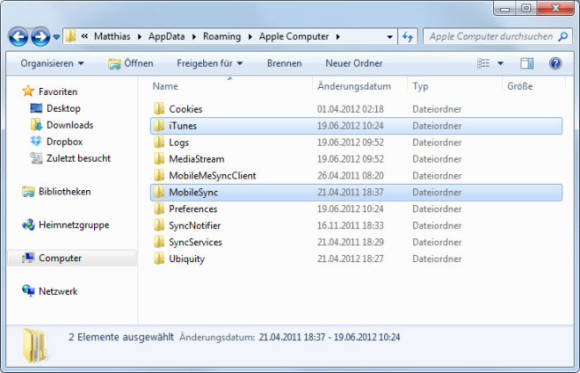580x373 pixels.
Task: Click the iTunes folder name
Action: [183, 126]
